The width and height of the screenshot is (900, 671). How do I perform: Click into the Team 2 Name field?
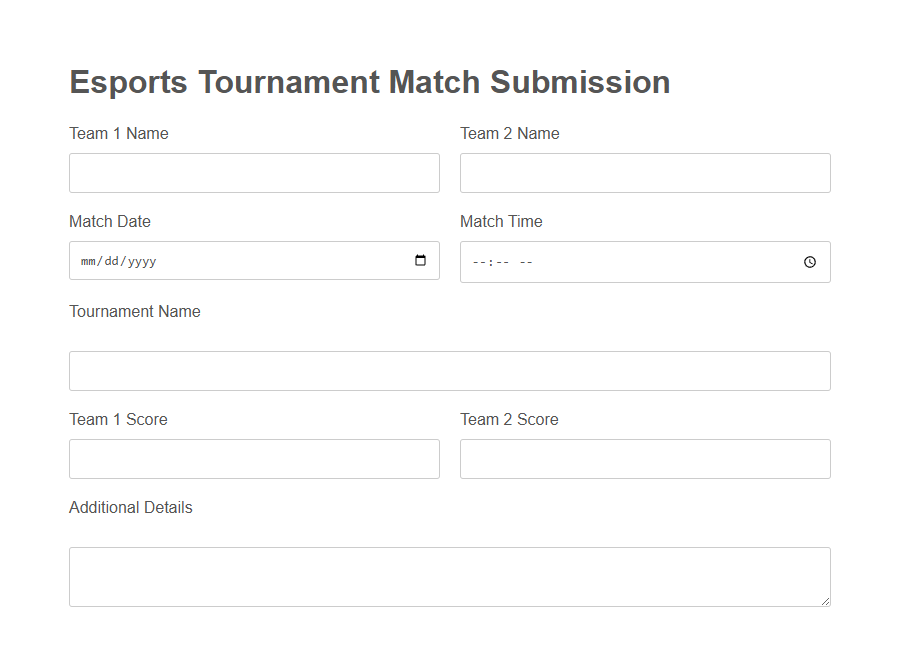tap(644, 172)
